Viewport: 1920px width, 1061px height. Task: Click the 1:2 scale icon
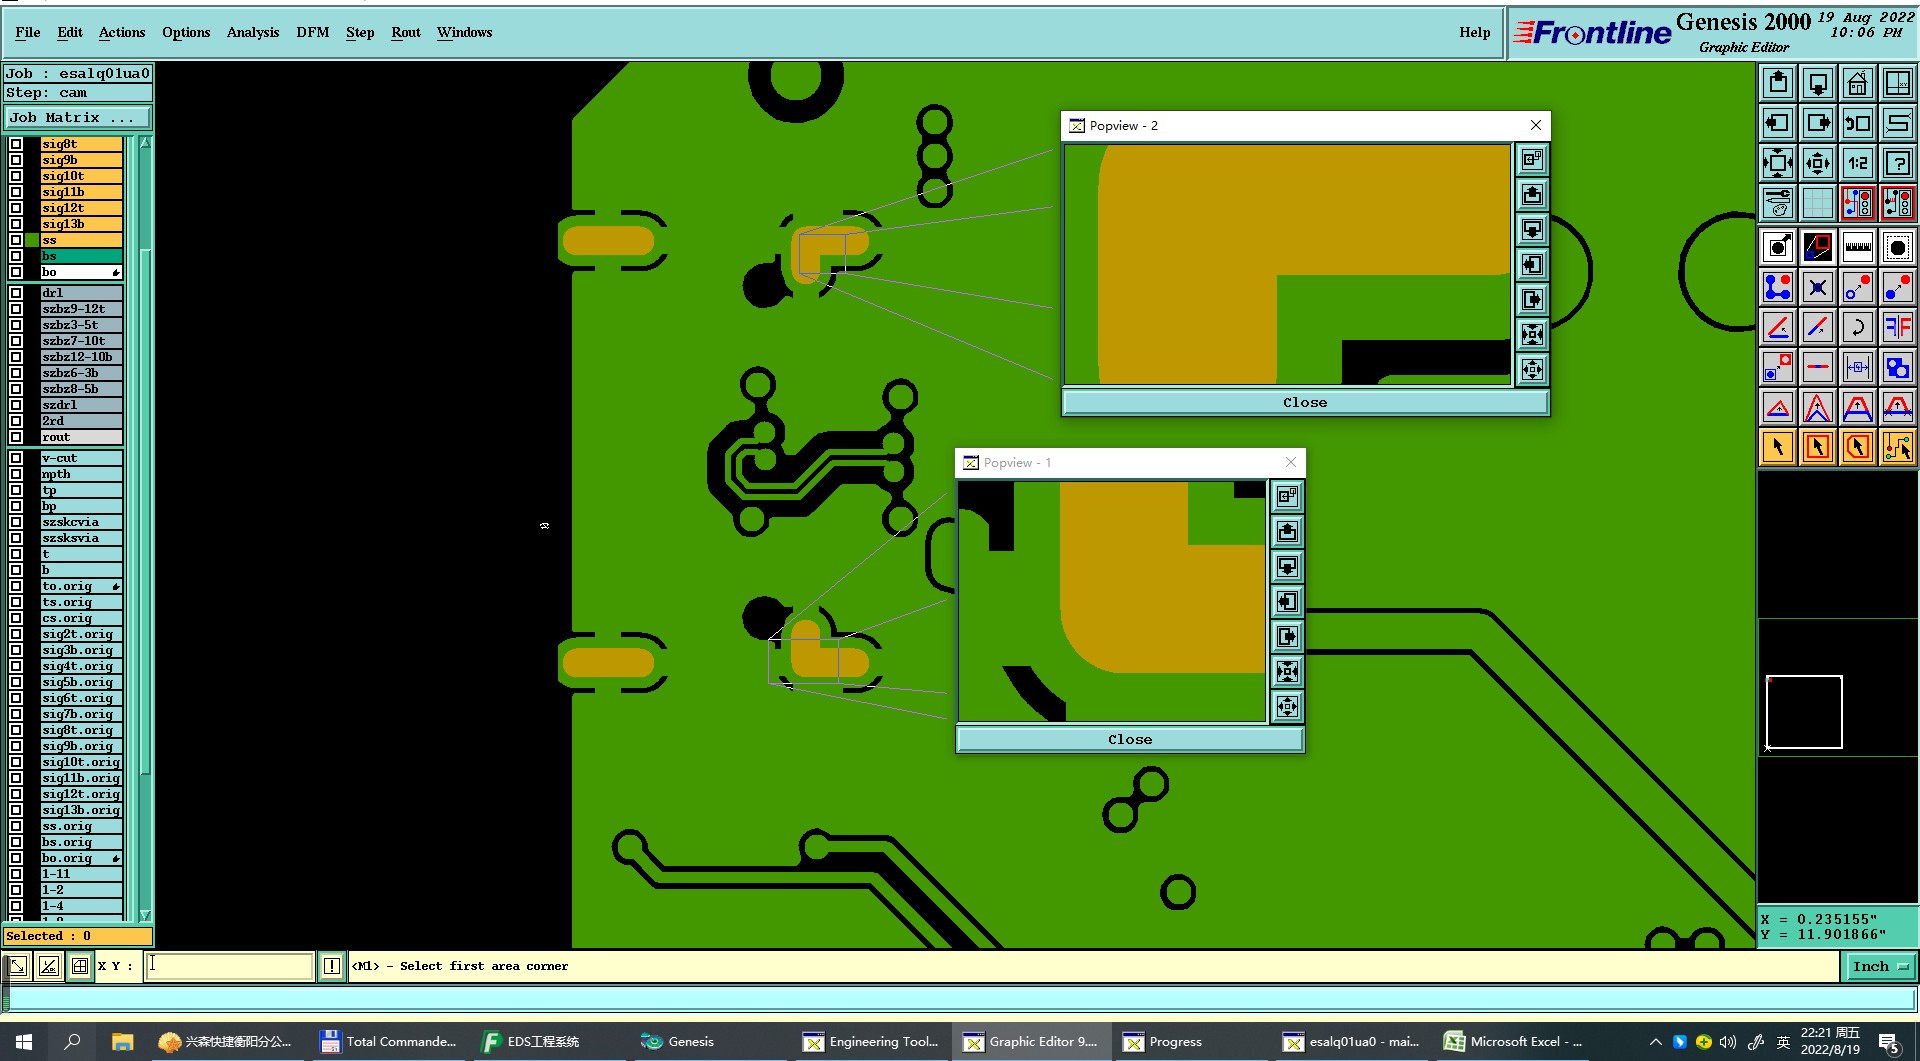[x=1858, y=163]
